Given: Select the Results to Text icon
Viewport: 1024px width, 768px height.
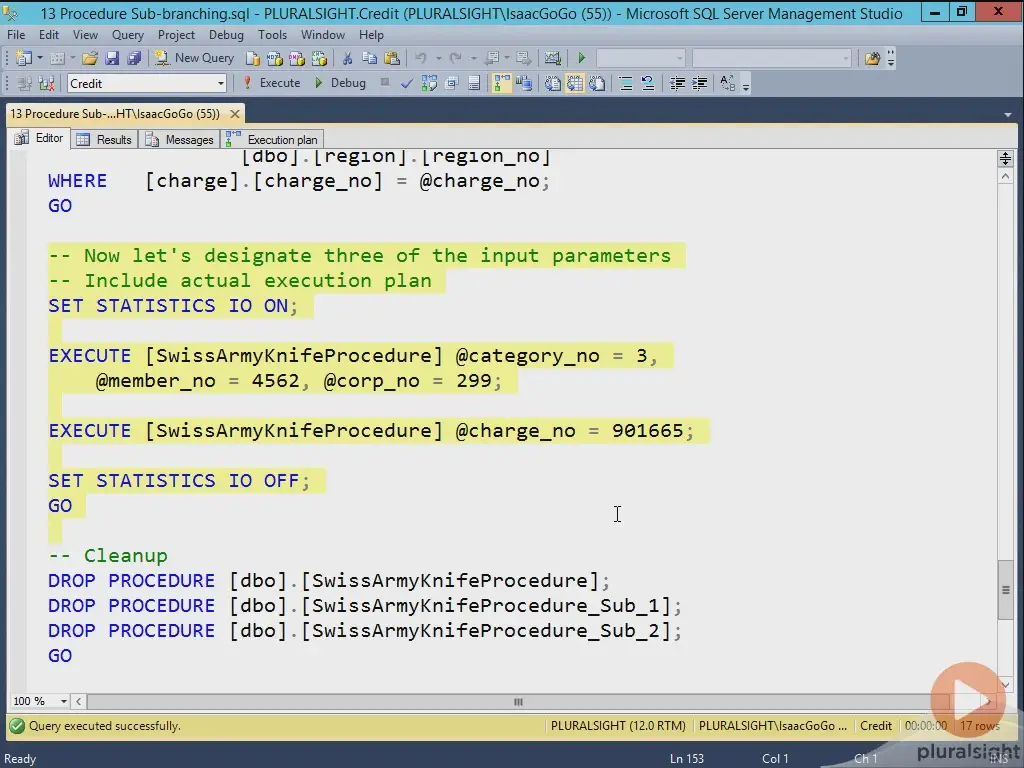Looking at the screenshot, I should click(x=553, y=83).
